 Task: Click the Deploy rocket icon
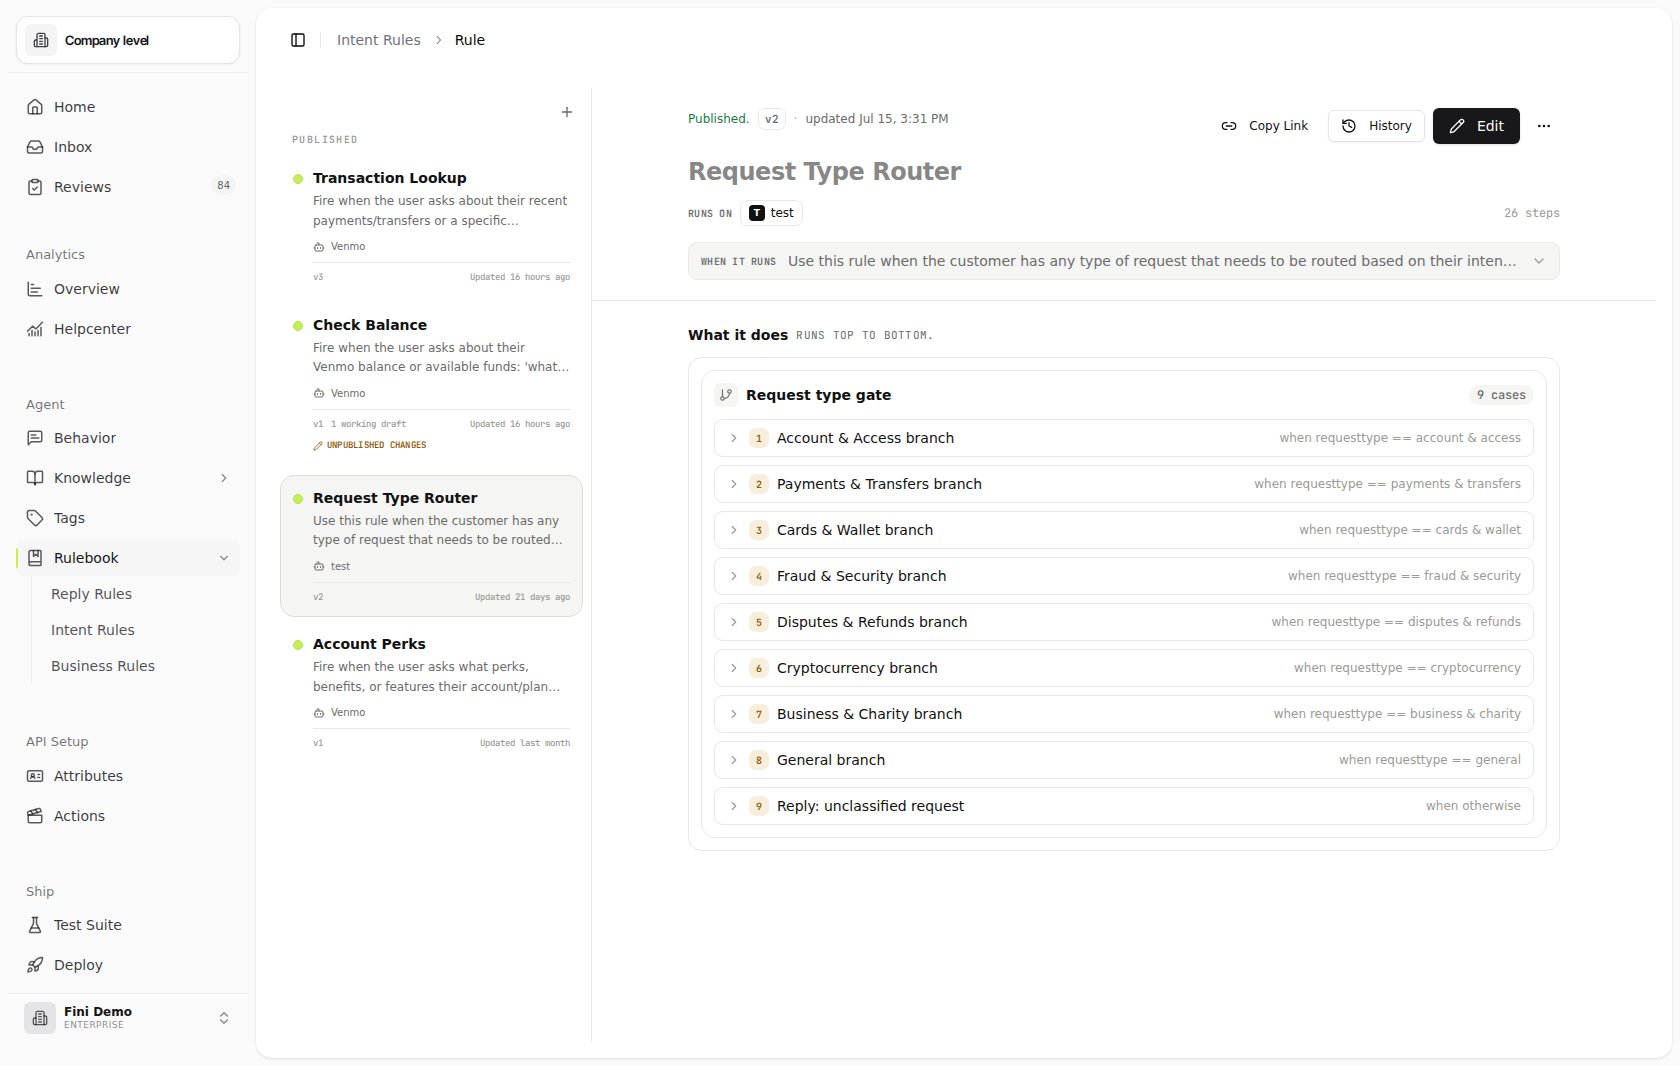[35, 965]
